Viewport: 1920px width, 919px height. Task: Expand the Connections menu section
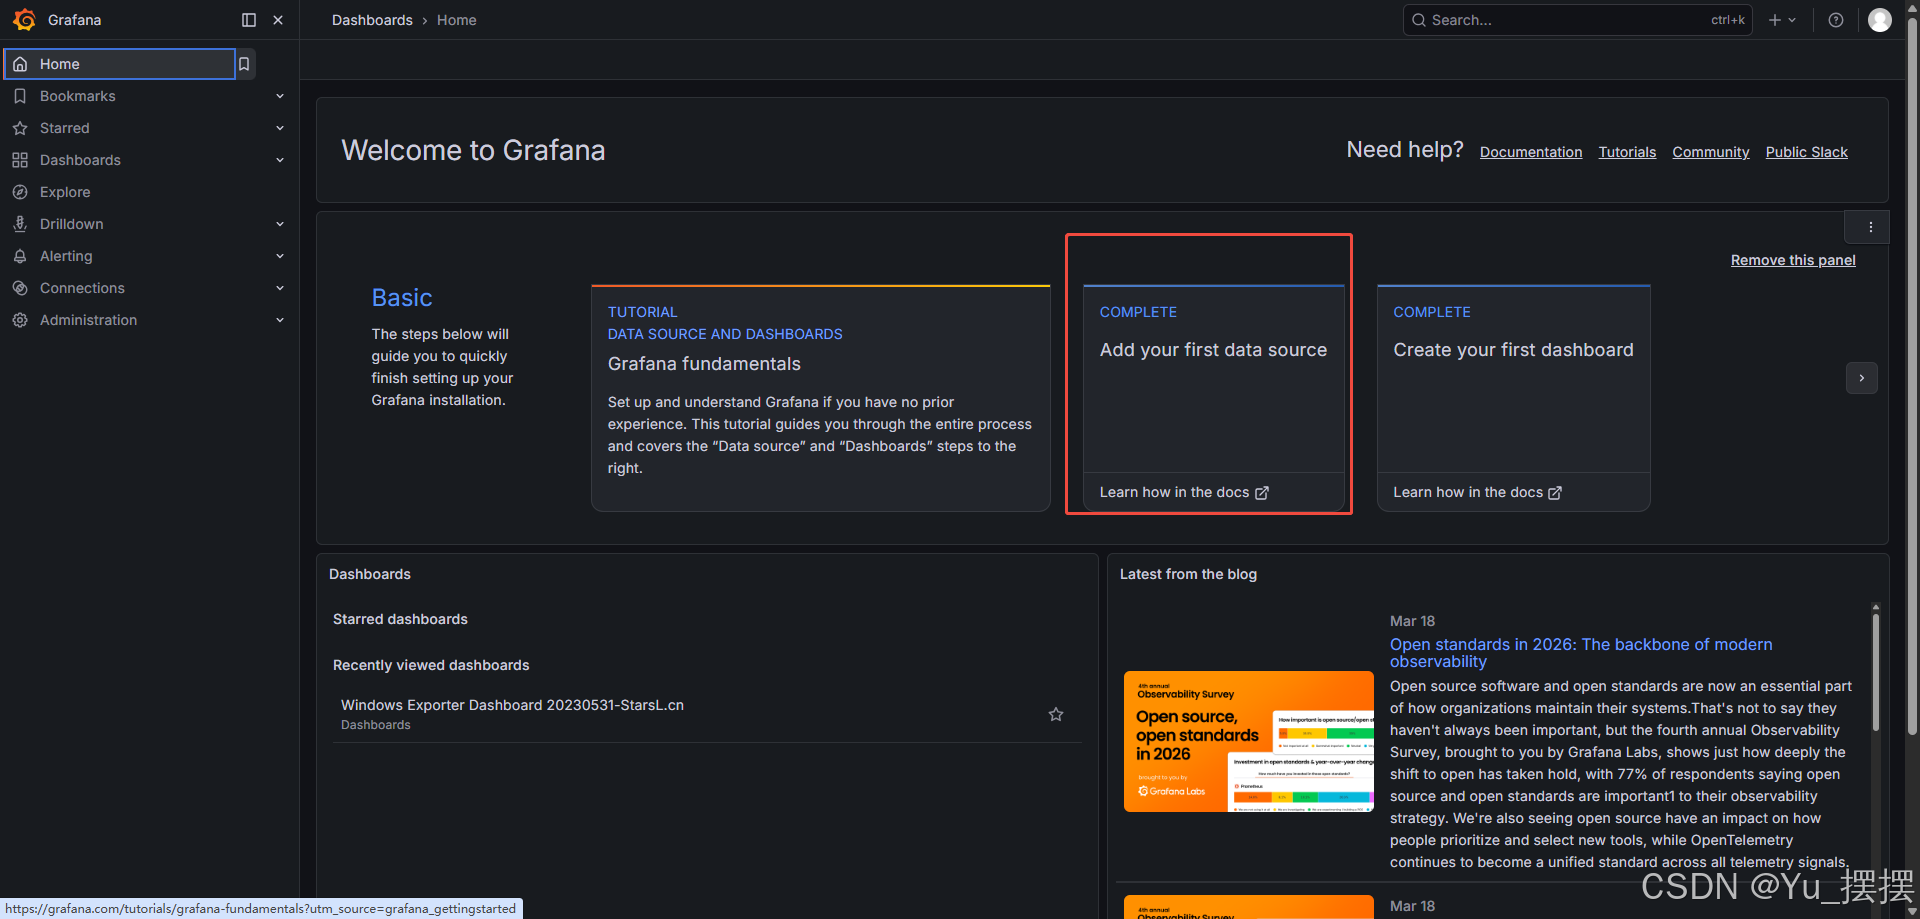[x=280, y=288]
